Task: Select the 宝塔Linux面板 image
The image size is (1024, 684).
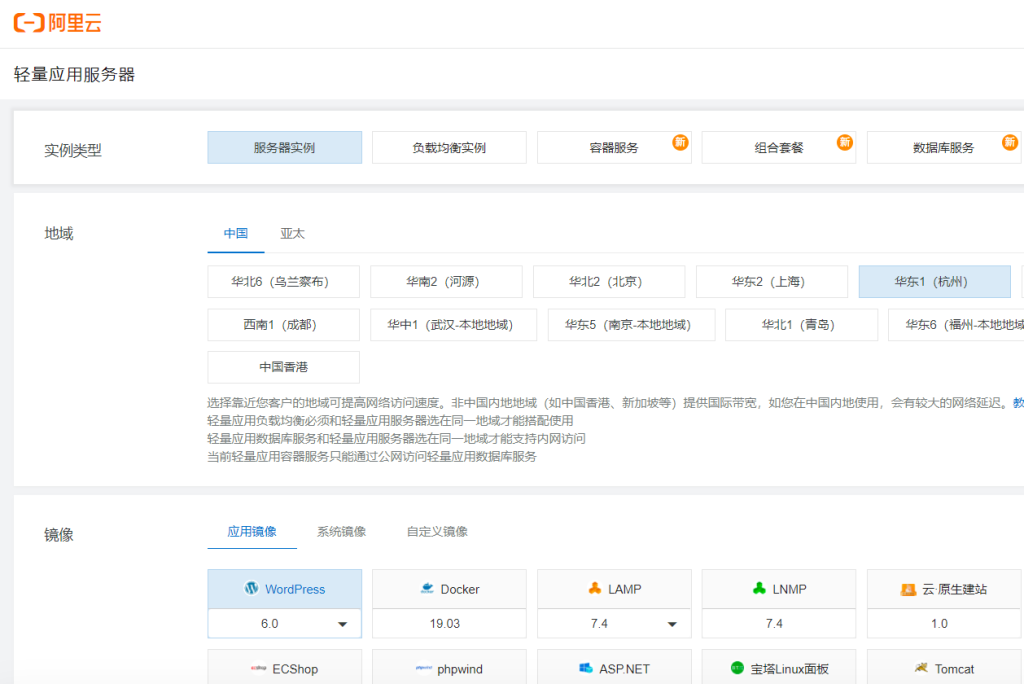Action: coord(778,668)
